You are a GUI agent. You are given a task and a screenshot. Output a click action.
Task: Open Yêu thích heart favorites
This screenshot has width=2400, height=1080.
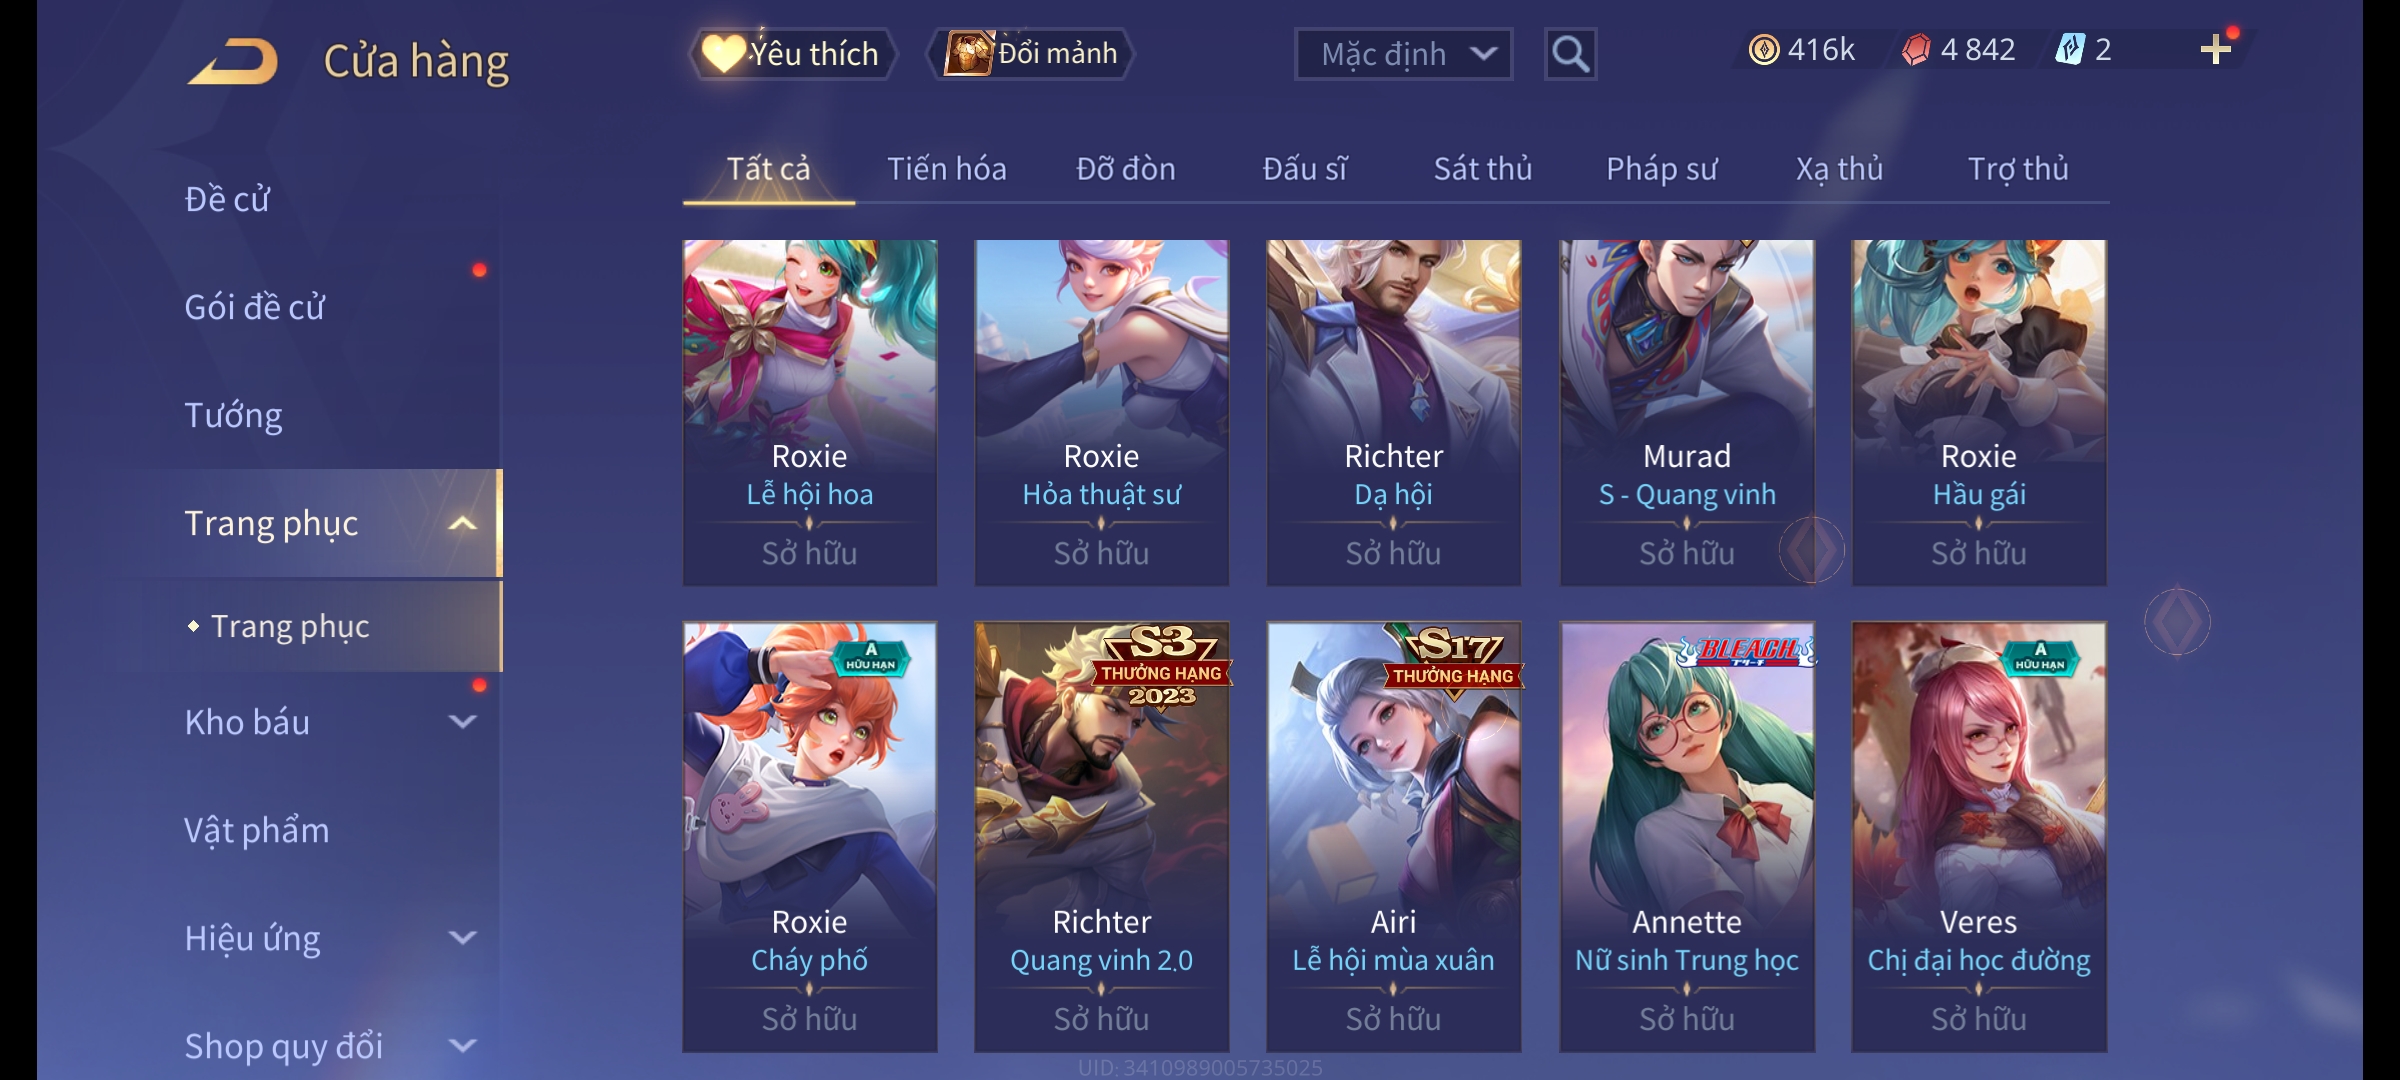pos(792,53)
